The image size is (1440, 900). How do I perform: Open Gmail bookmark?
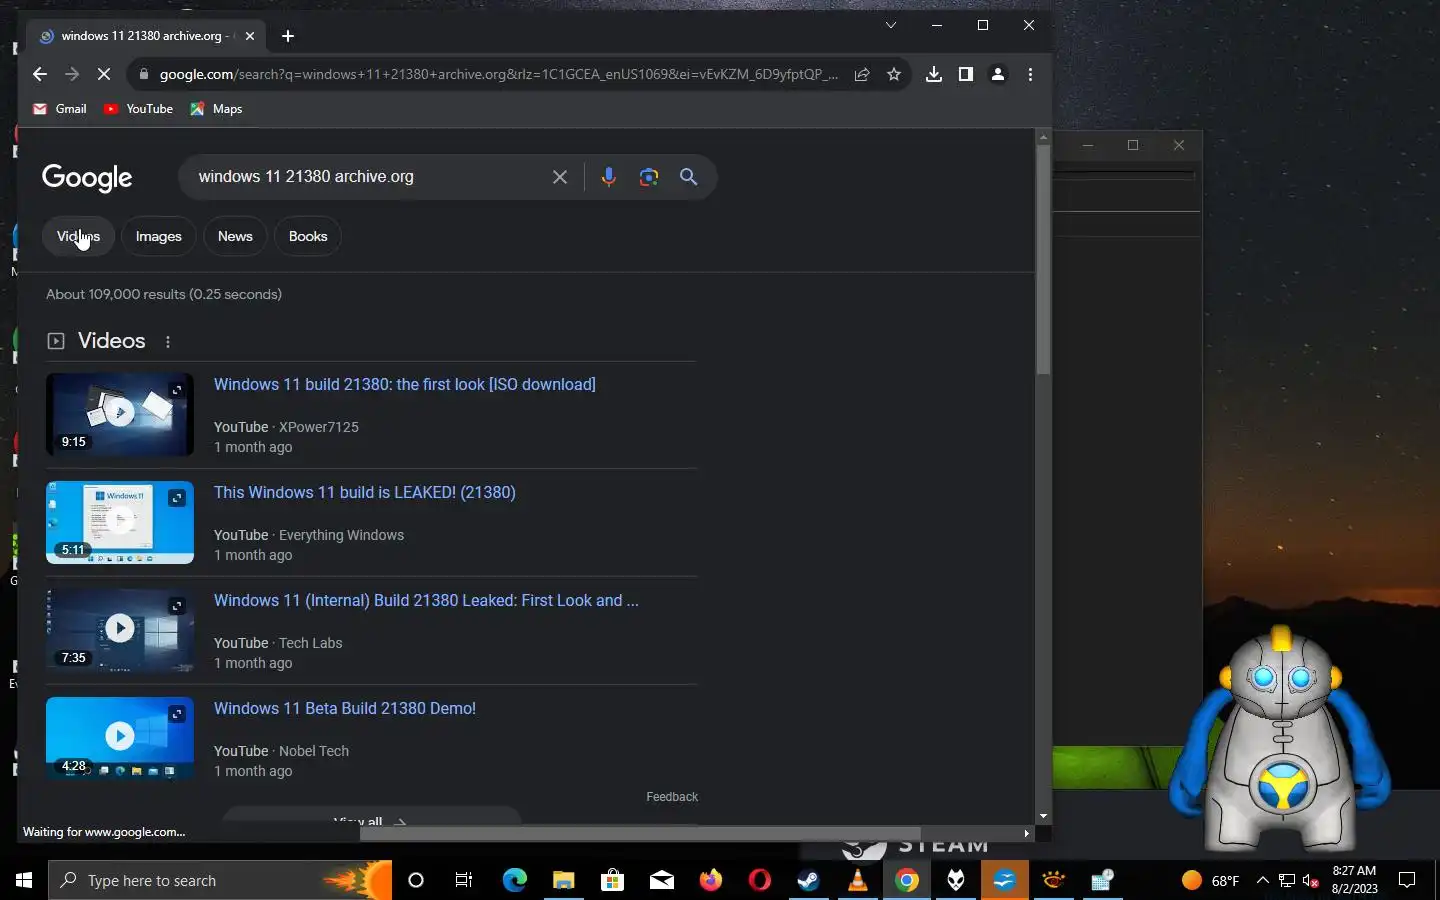coord(60,109)
